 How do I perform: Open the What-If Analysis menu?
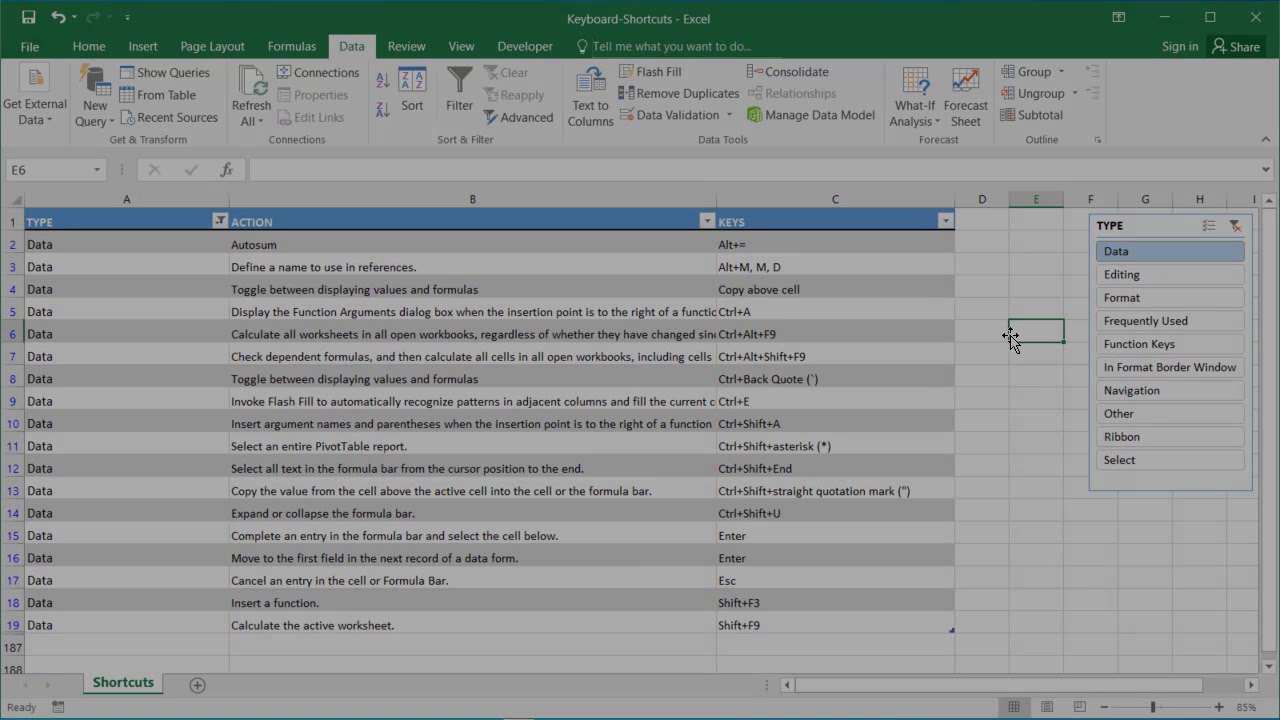[915, 98]
